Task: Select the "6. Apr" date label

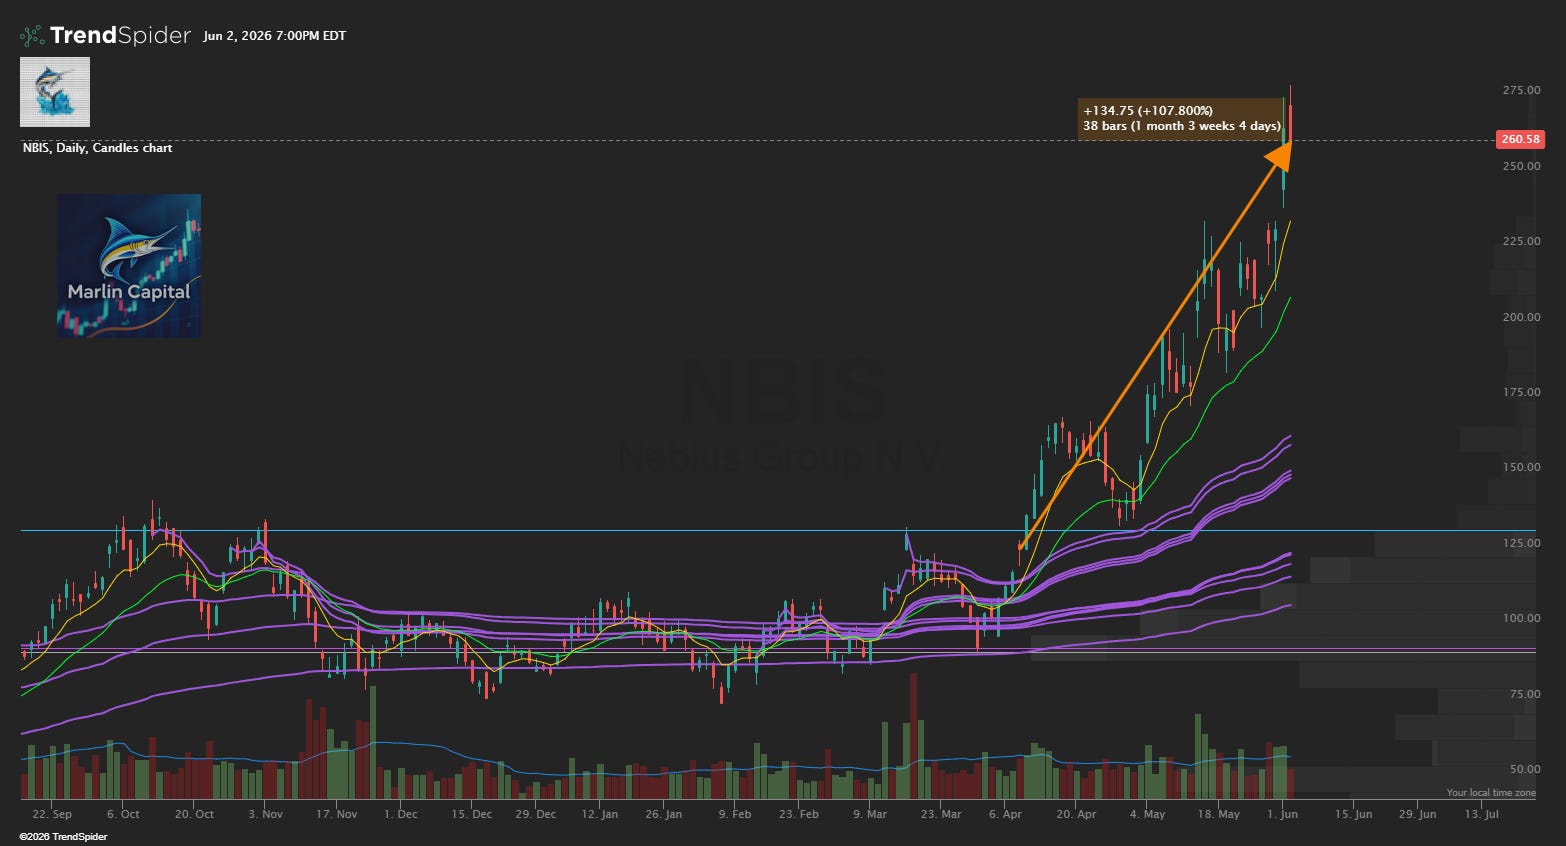Action: (x=1005, y=814)
